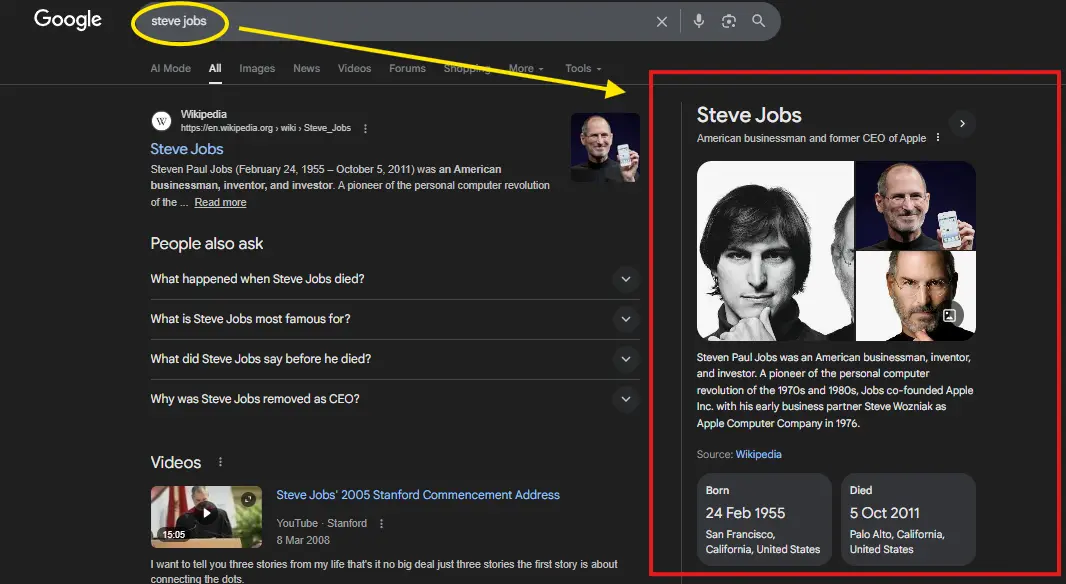Click the Videos section heading

(176, 462)
